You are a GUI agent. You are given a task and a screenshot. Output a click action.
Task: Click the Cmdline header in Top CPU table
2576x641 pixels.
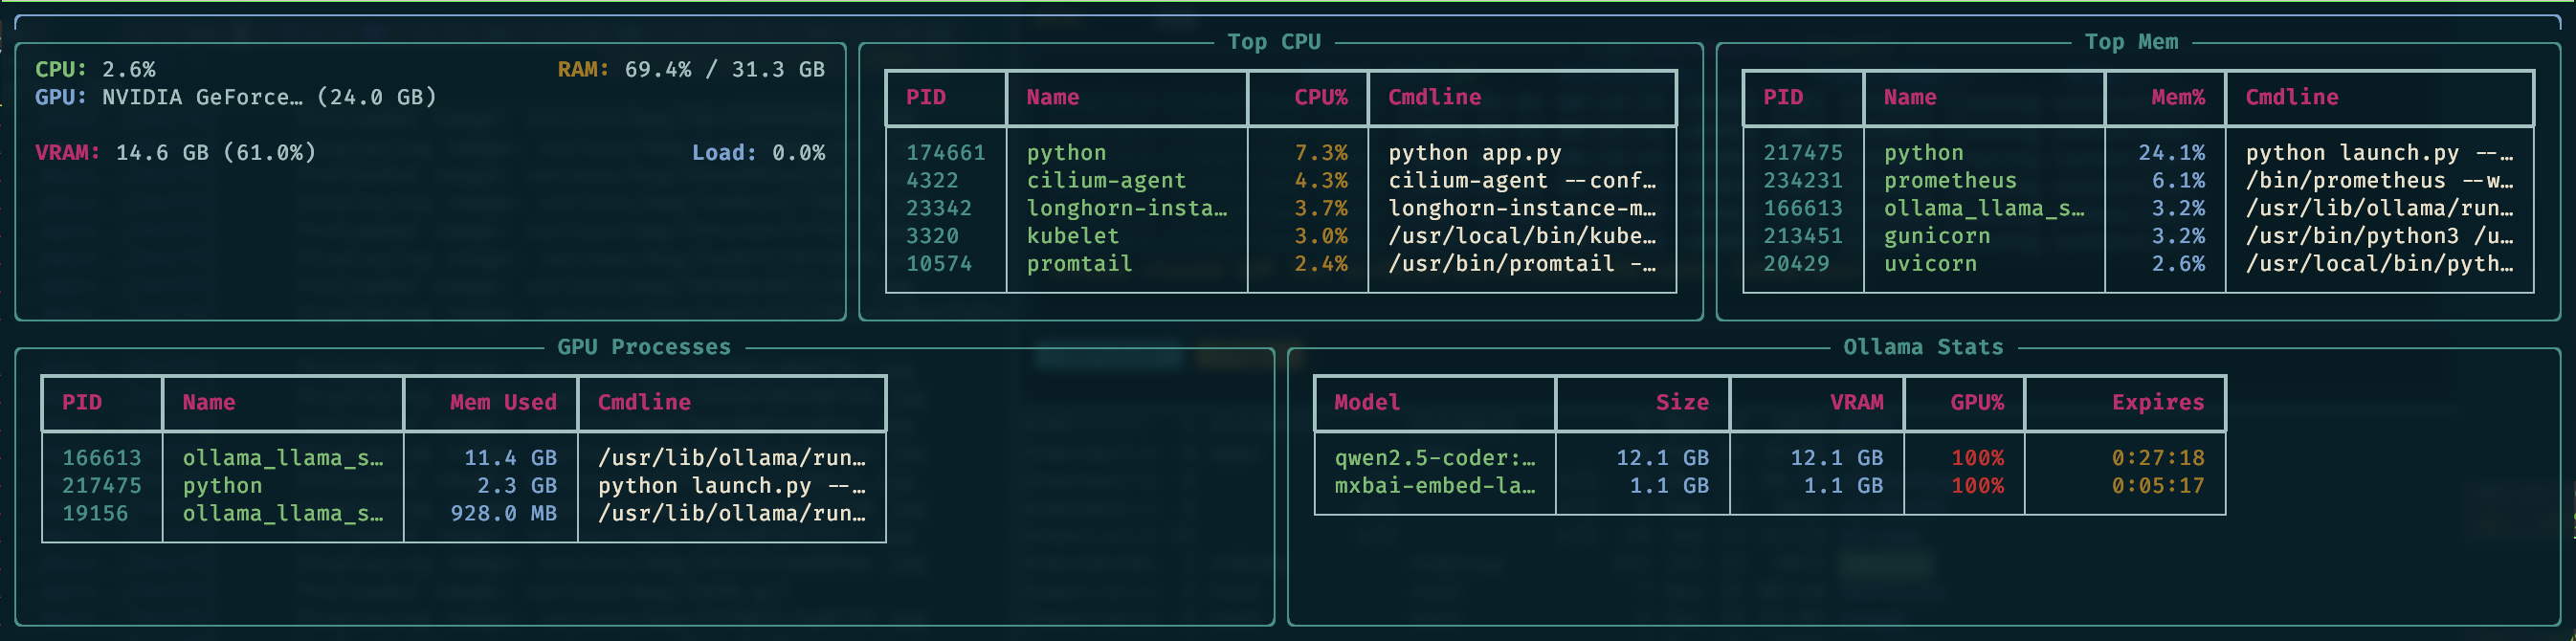1434,98
